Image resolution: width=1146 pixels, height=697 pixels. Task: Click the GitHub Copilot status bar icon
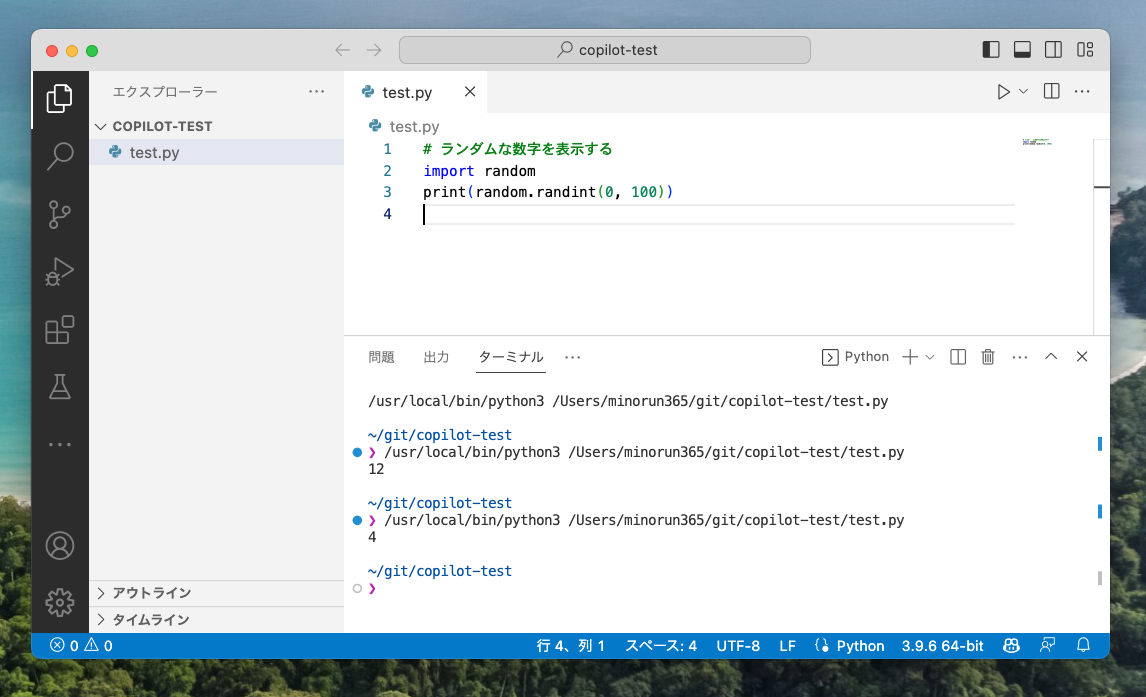click(x=1011, y=646)
